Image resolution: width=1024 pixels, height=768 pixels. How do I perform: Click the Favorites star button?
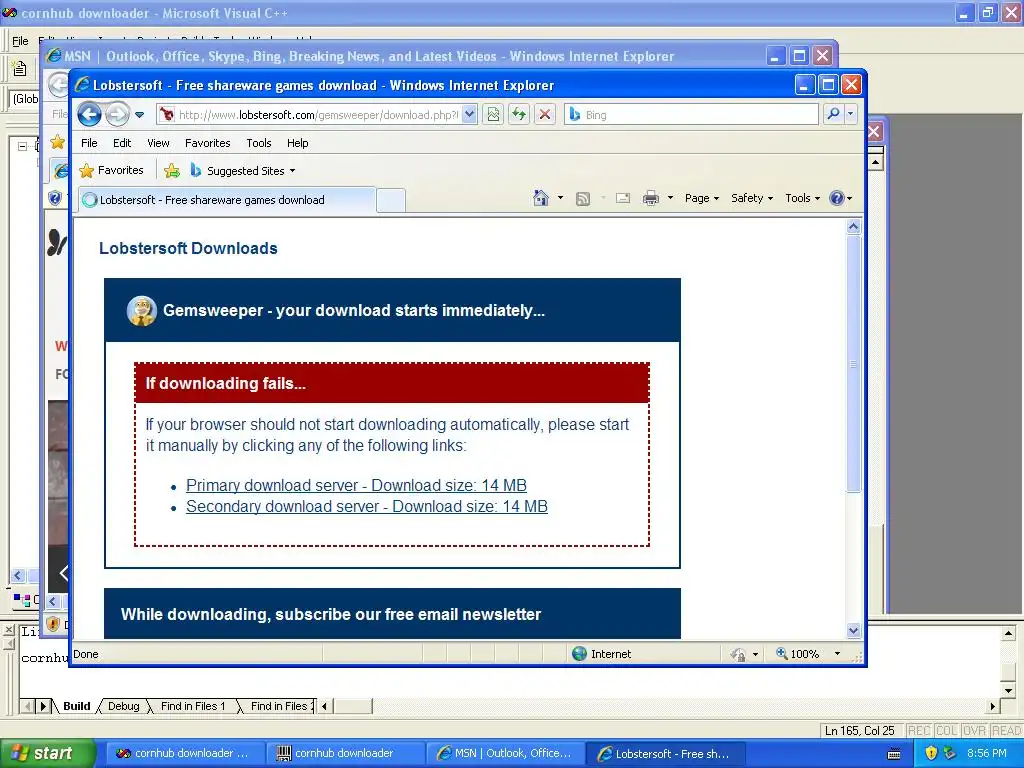click(111, 170)
